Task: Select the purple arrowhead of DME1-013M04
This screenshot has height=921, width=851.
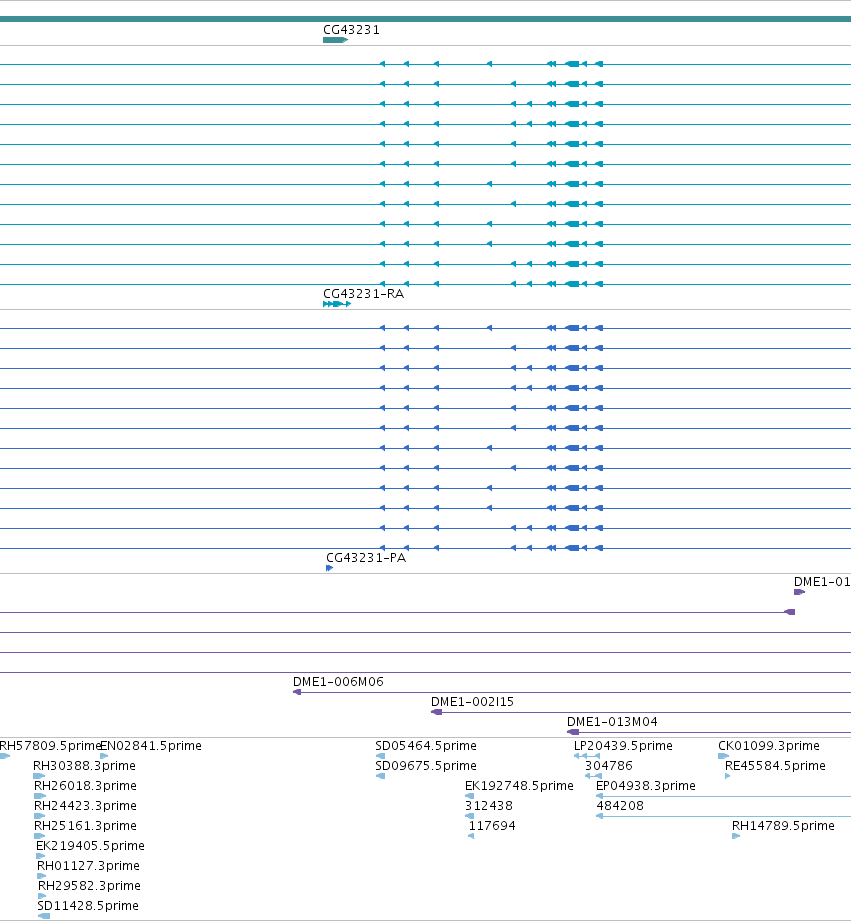Action: tap(573, 732)
